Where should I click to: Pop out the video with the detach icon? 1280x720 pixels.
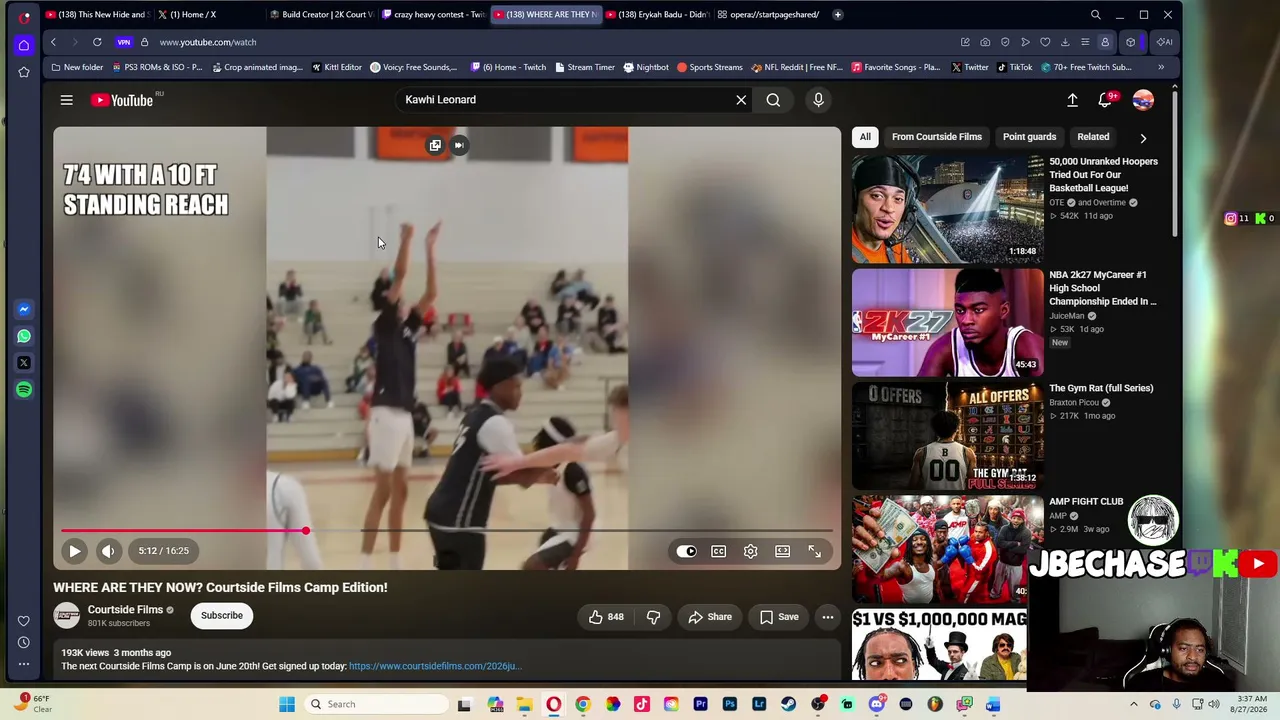tap(435, 146)
